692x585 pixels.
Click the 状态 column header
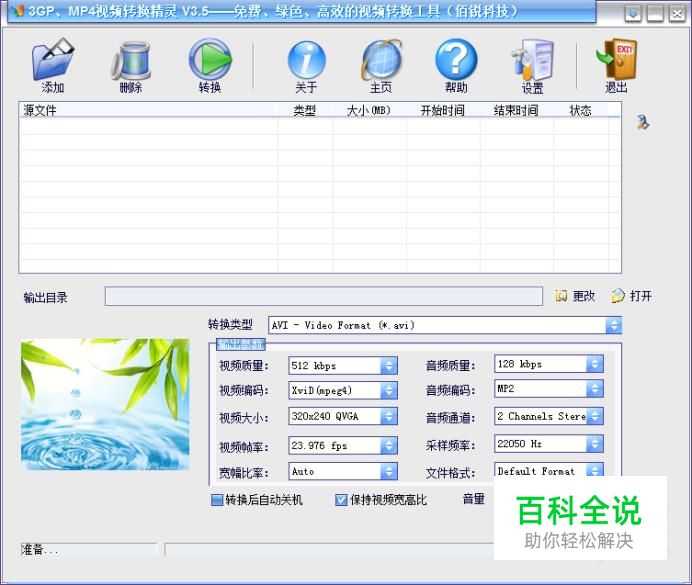coord(581,110)
